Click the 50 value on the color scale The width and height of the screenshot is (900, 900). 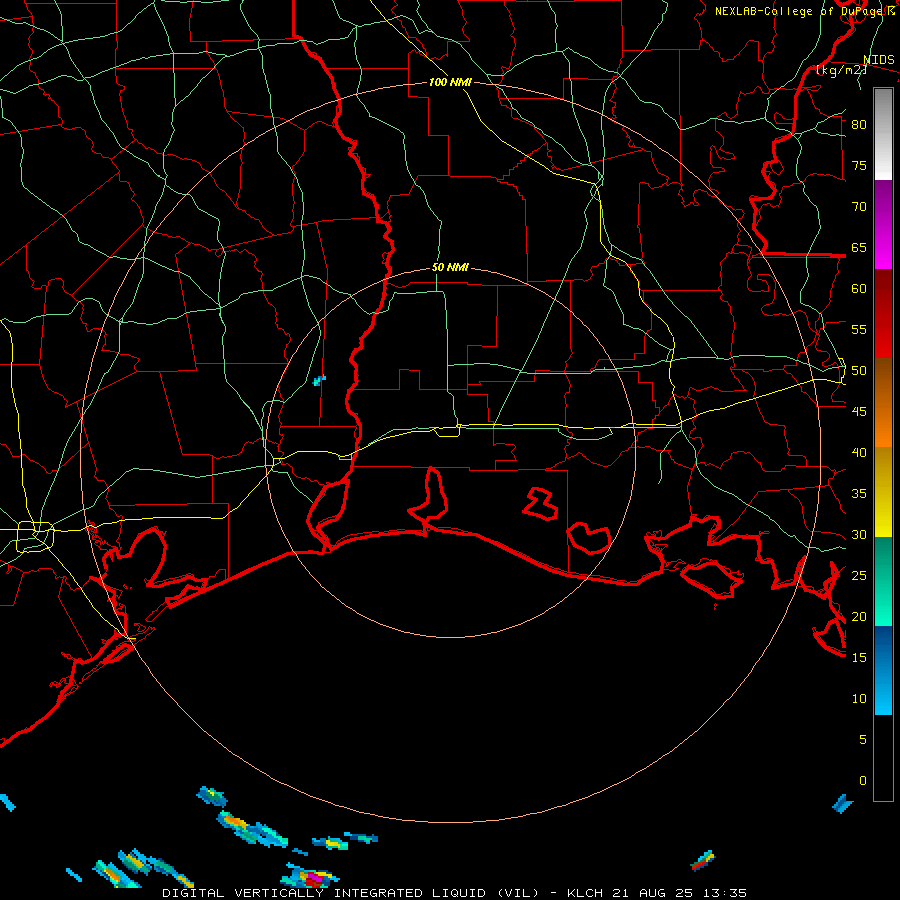tap(859, 371)
